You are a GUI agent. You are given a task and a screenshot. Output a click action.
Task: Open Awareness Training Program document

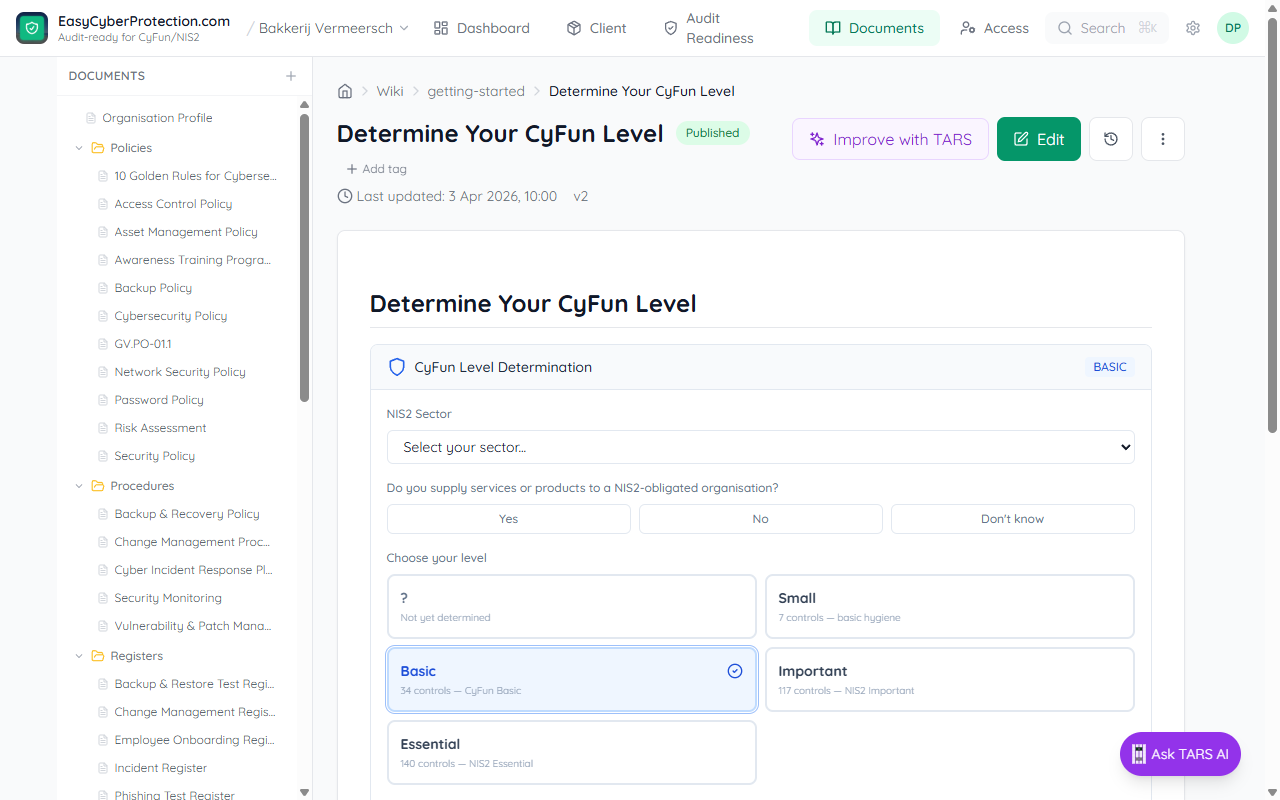(x=193, y=260)
